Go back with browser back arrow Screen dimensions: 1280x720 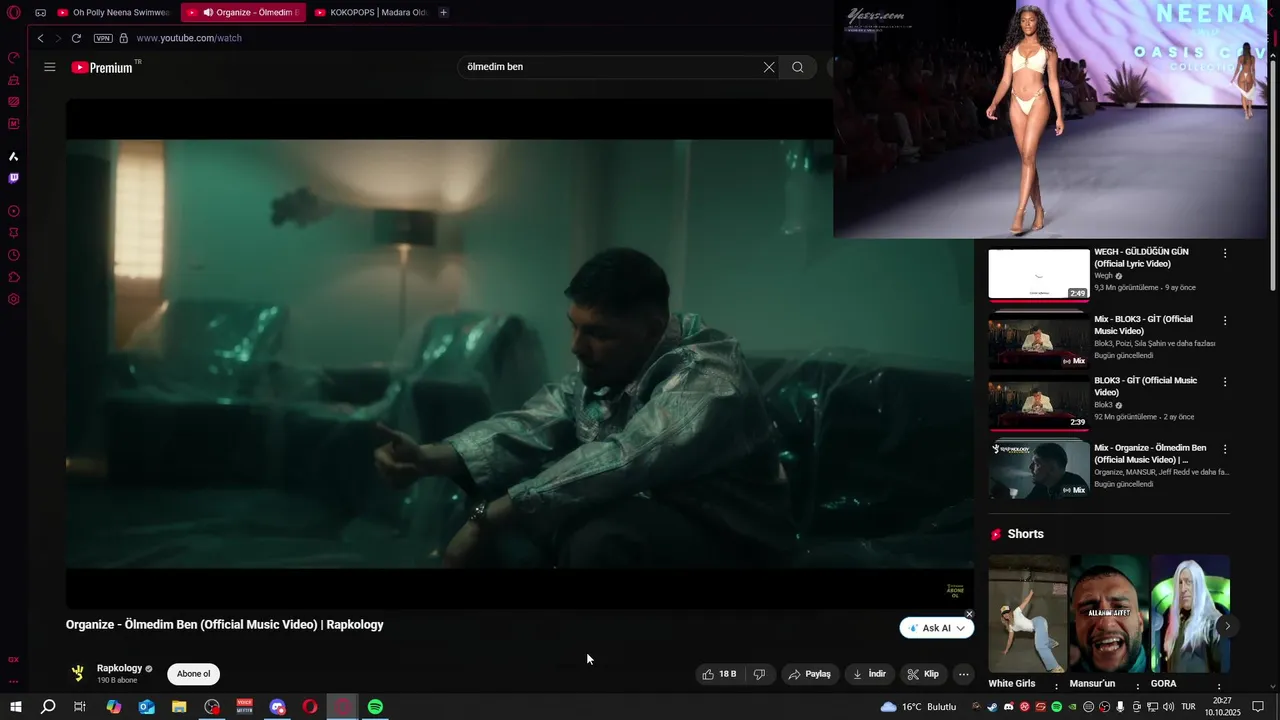(40, 38)
